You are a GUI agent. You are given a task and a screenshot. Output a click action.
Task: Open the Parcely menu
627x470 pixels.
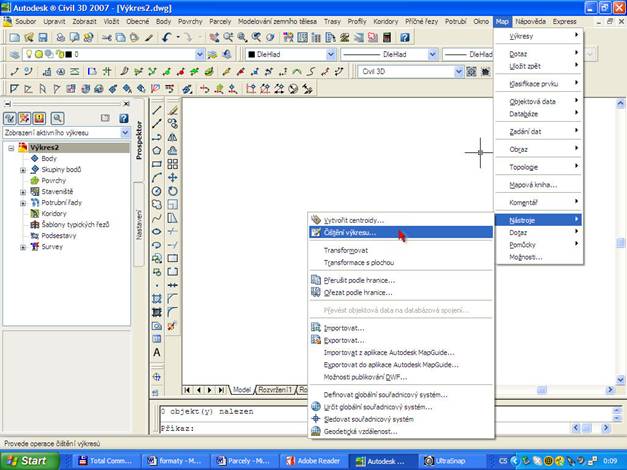coord(220,22)
